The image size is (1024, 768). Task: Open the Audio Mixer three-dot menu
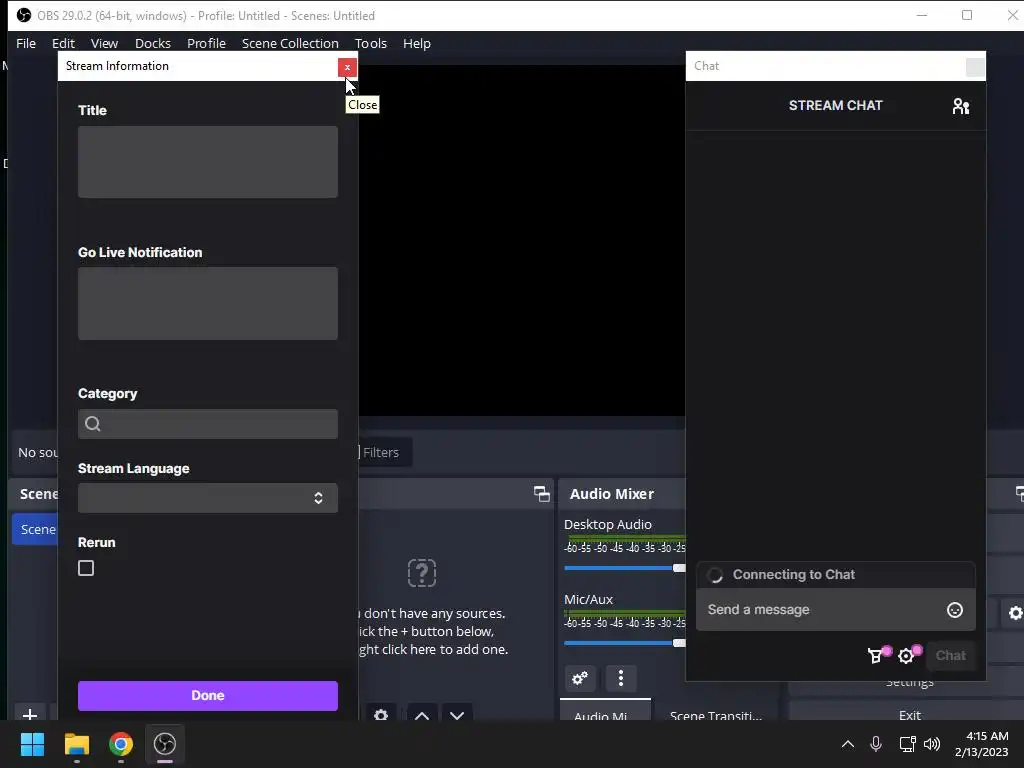620,679
